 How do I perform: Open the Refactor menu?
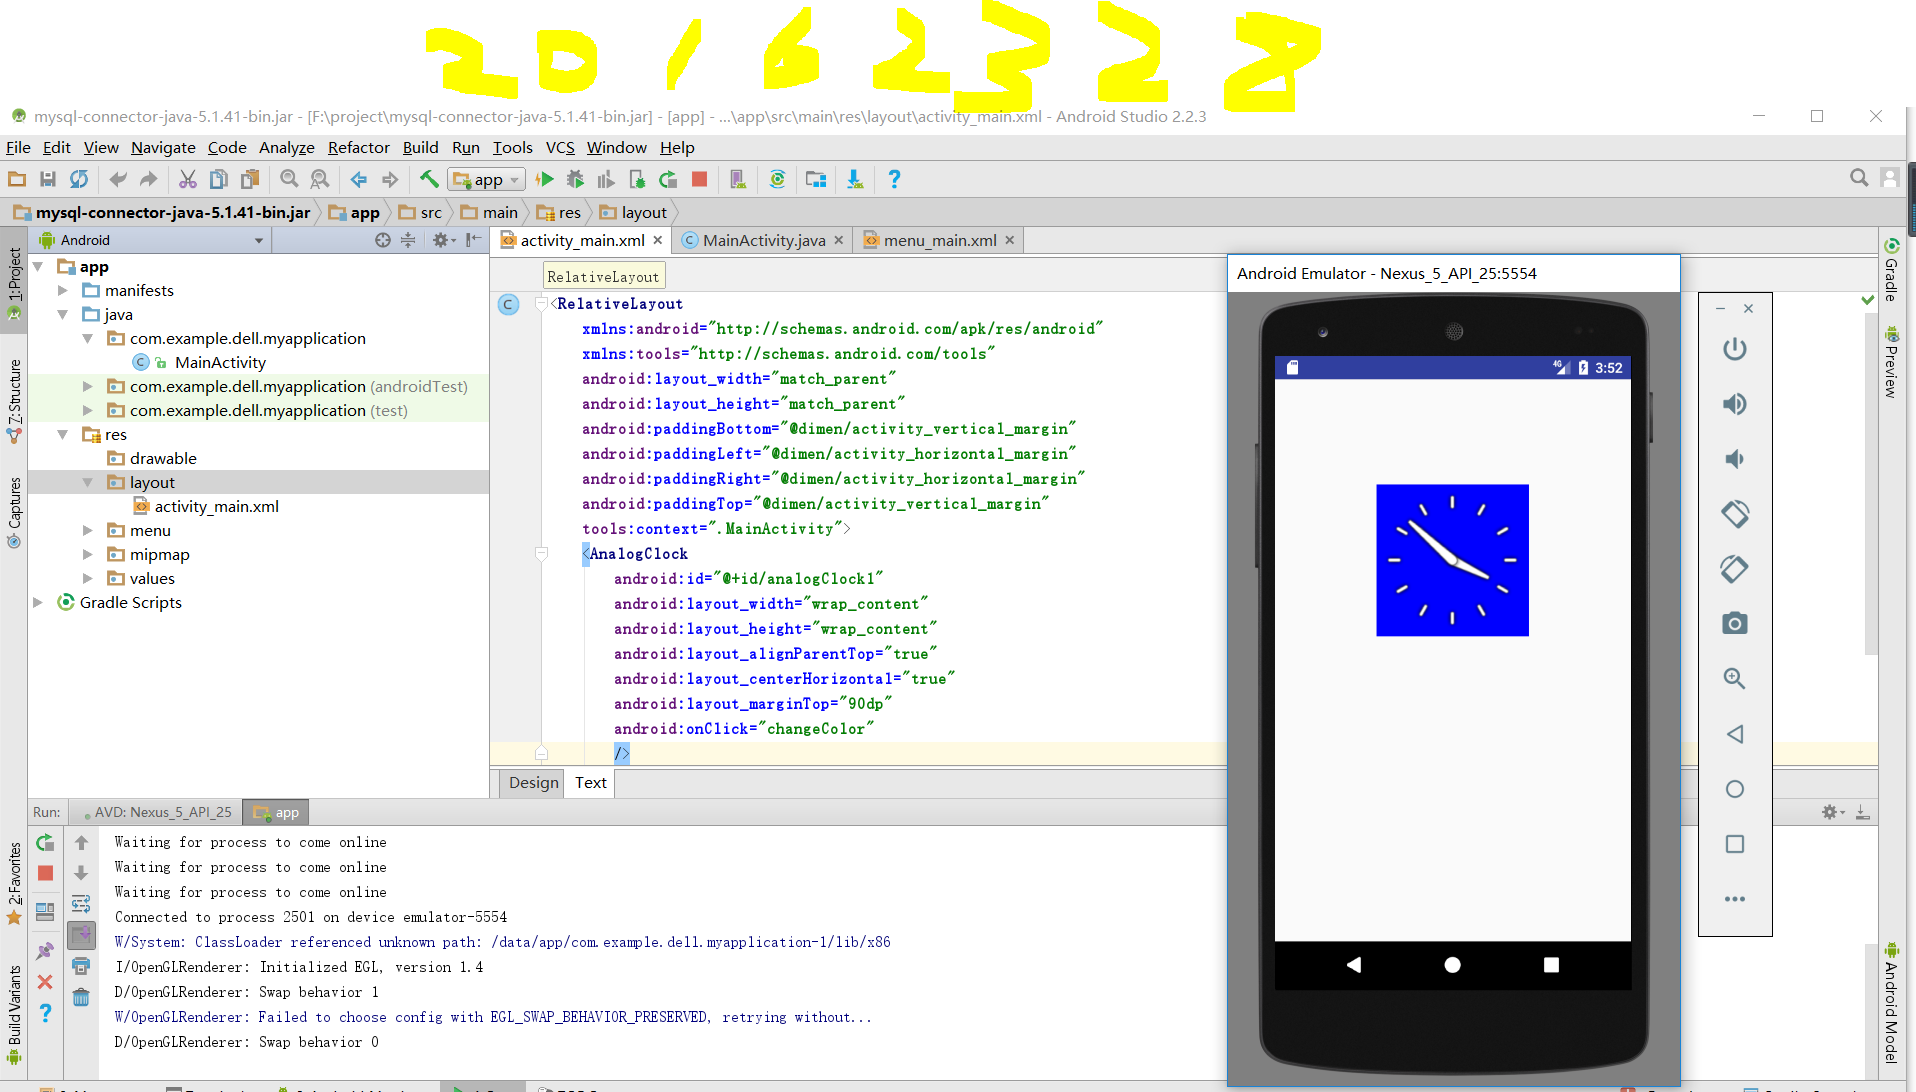point(358,147)
